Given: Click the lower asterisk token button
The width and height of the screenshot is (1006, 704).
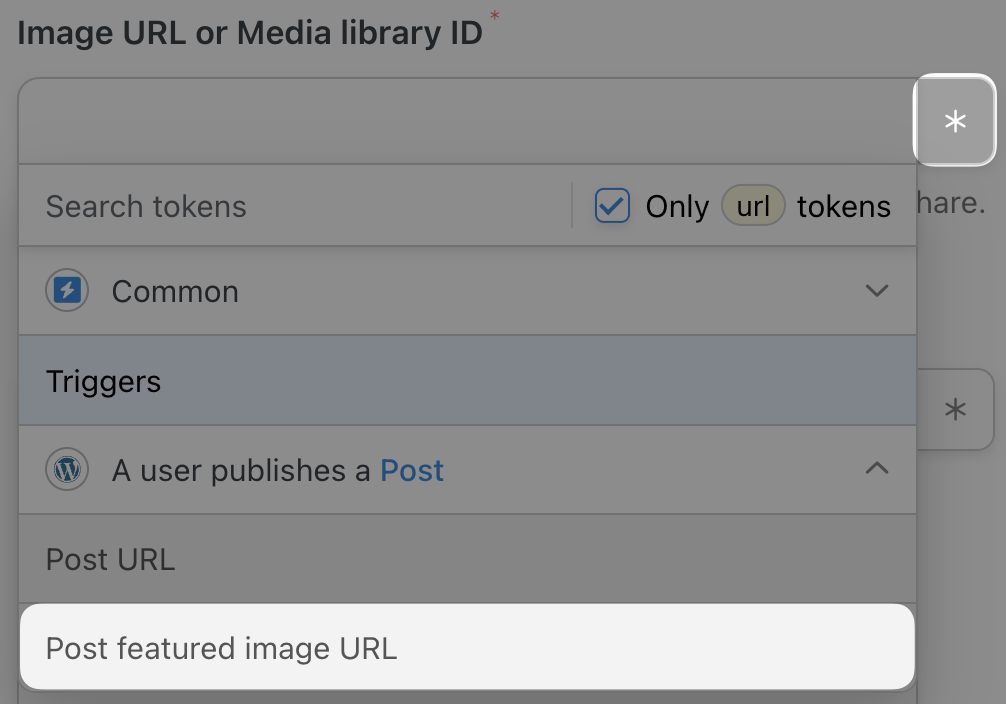Looking at the screenshot, I should pyautogui.click(x=956, y=409).
